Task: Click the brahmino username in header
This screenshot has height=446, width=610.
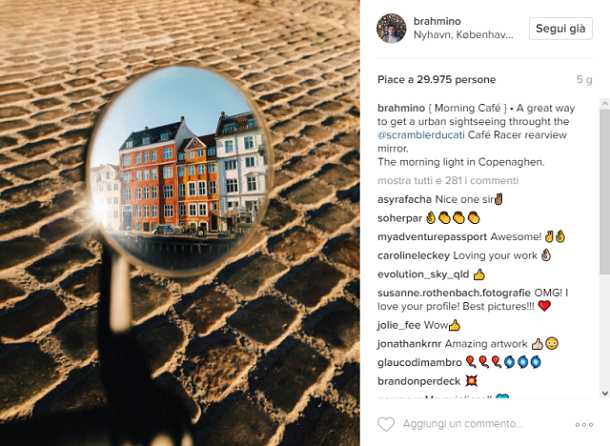Action: click(x=437, y=21)
